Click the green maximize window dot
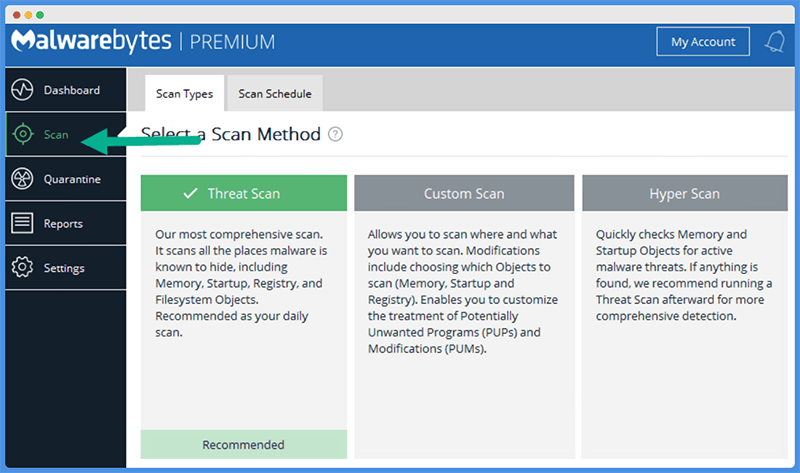Image resolution: width=800 pixels, height=473 pixels. pyautogui.click(x=40, y=15)
